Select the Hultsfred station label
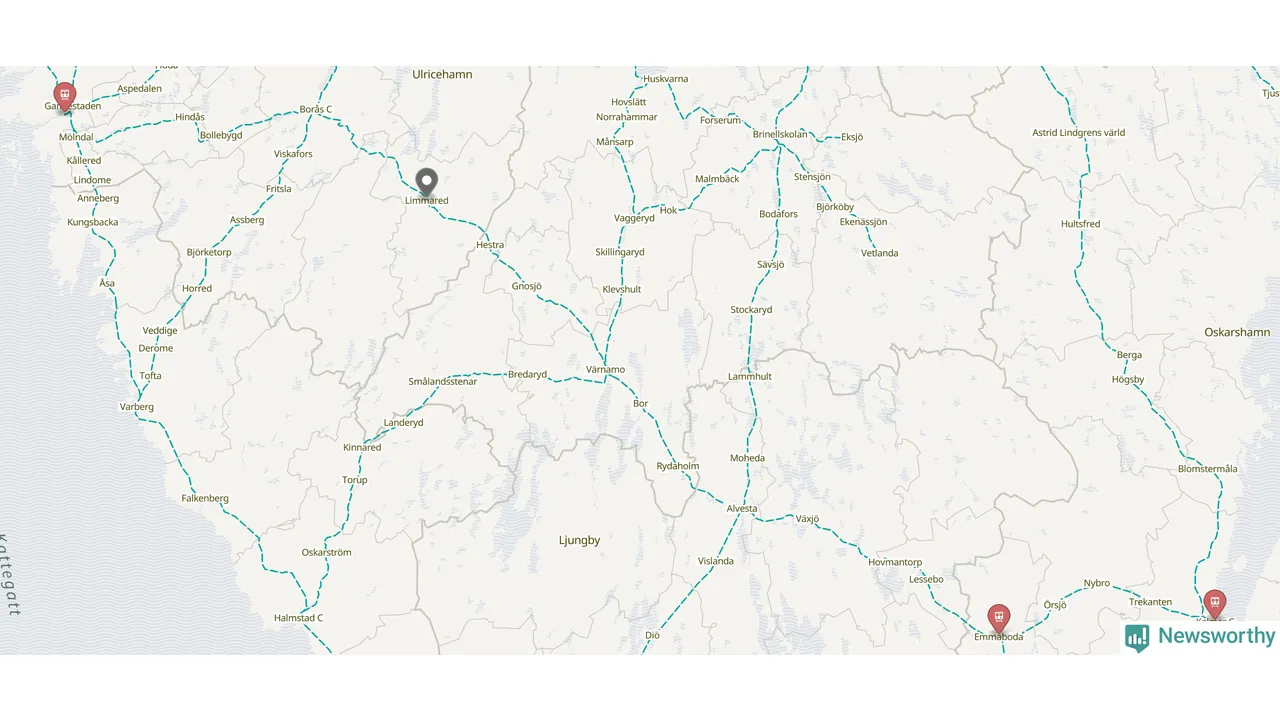Screen dimensions: 1280x720 click(1080, 224)
